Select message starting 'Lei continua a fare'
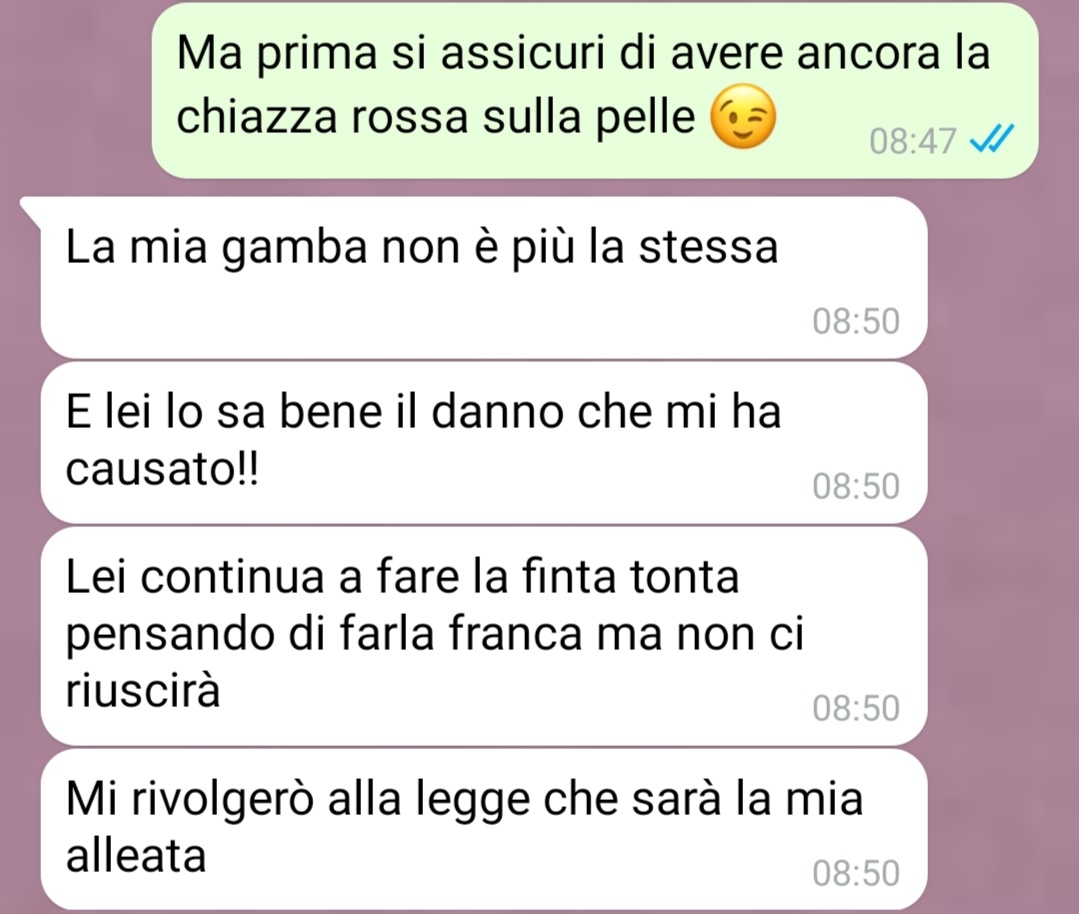1079x914 pixels. (x=484, y=637)
